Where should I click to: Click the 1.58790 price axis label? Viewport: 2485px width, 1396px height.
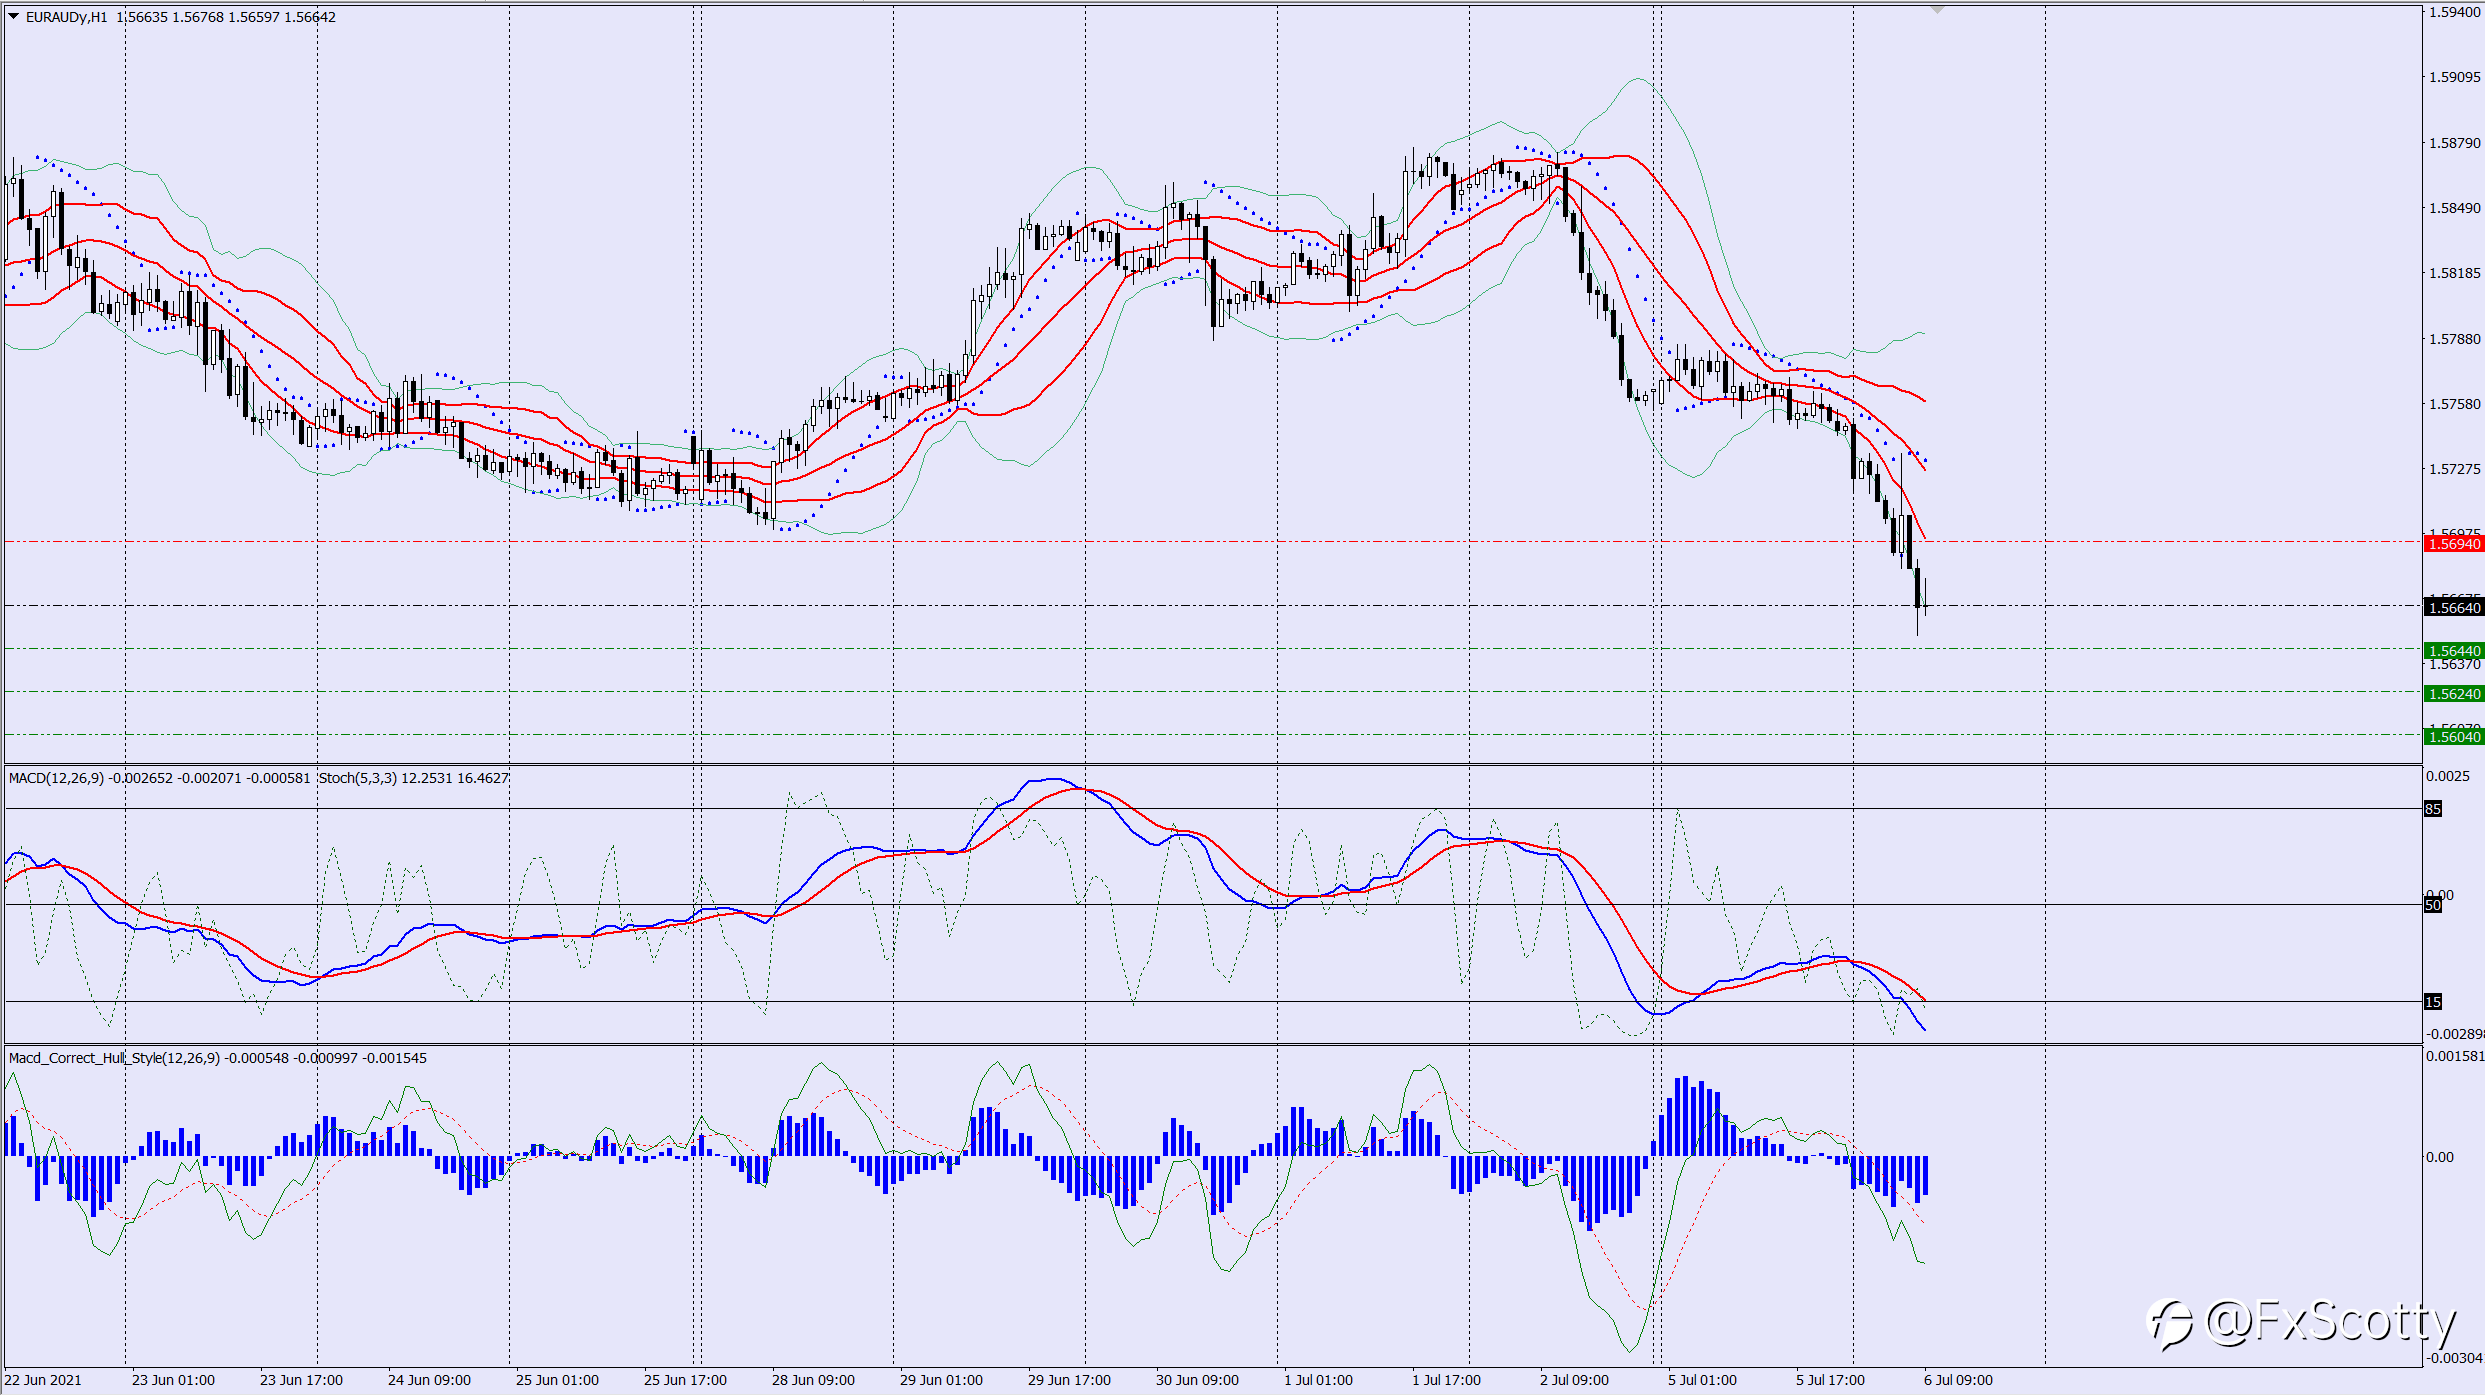(2455, 143)
